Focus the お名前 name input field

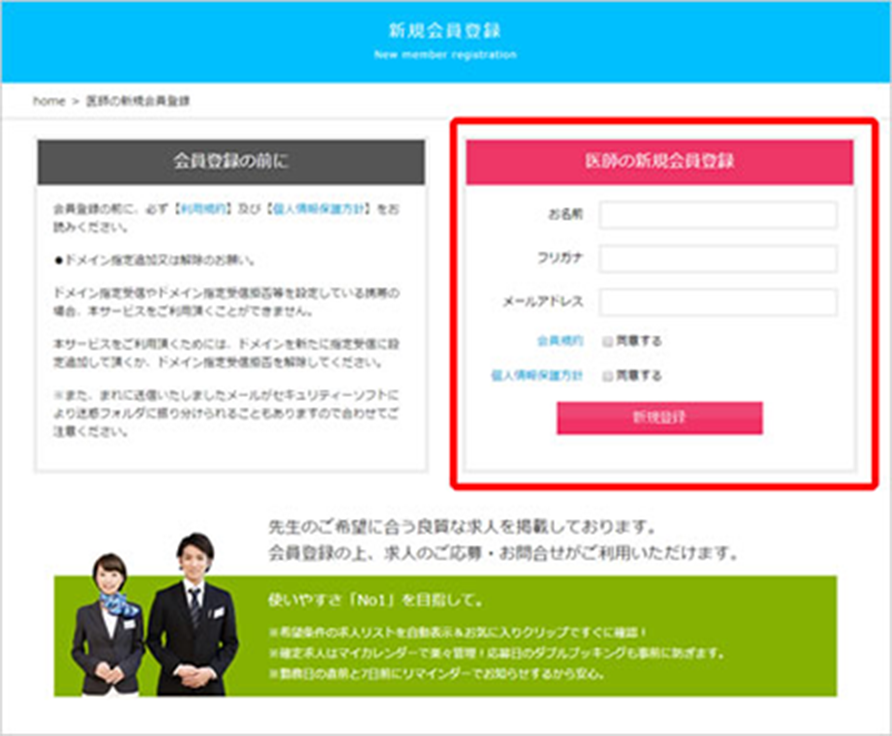pyautogui.click(x=717, y=216)
